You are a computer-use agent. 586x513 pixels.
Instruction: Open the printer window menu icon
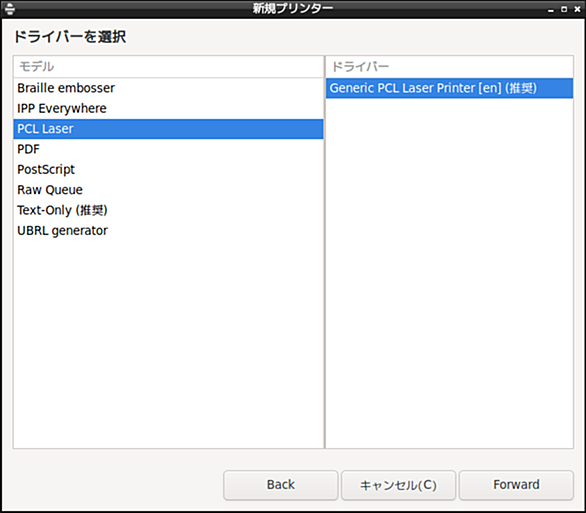[10, 9]
